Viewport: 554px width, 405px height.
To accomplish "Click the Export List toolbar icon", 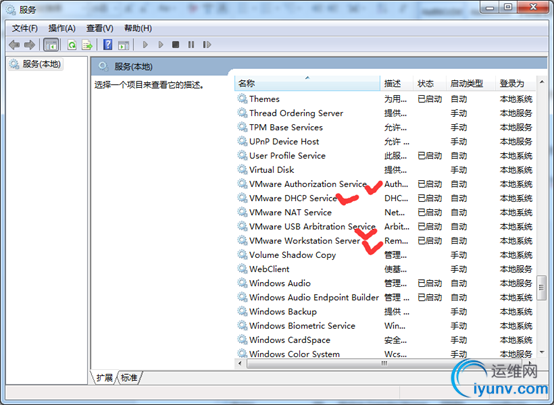I will (x=87, y=45).
